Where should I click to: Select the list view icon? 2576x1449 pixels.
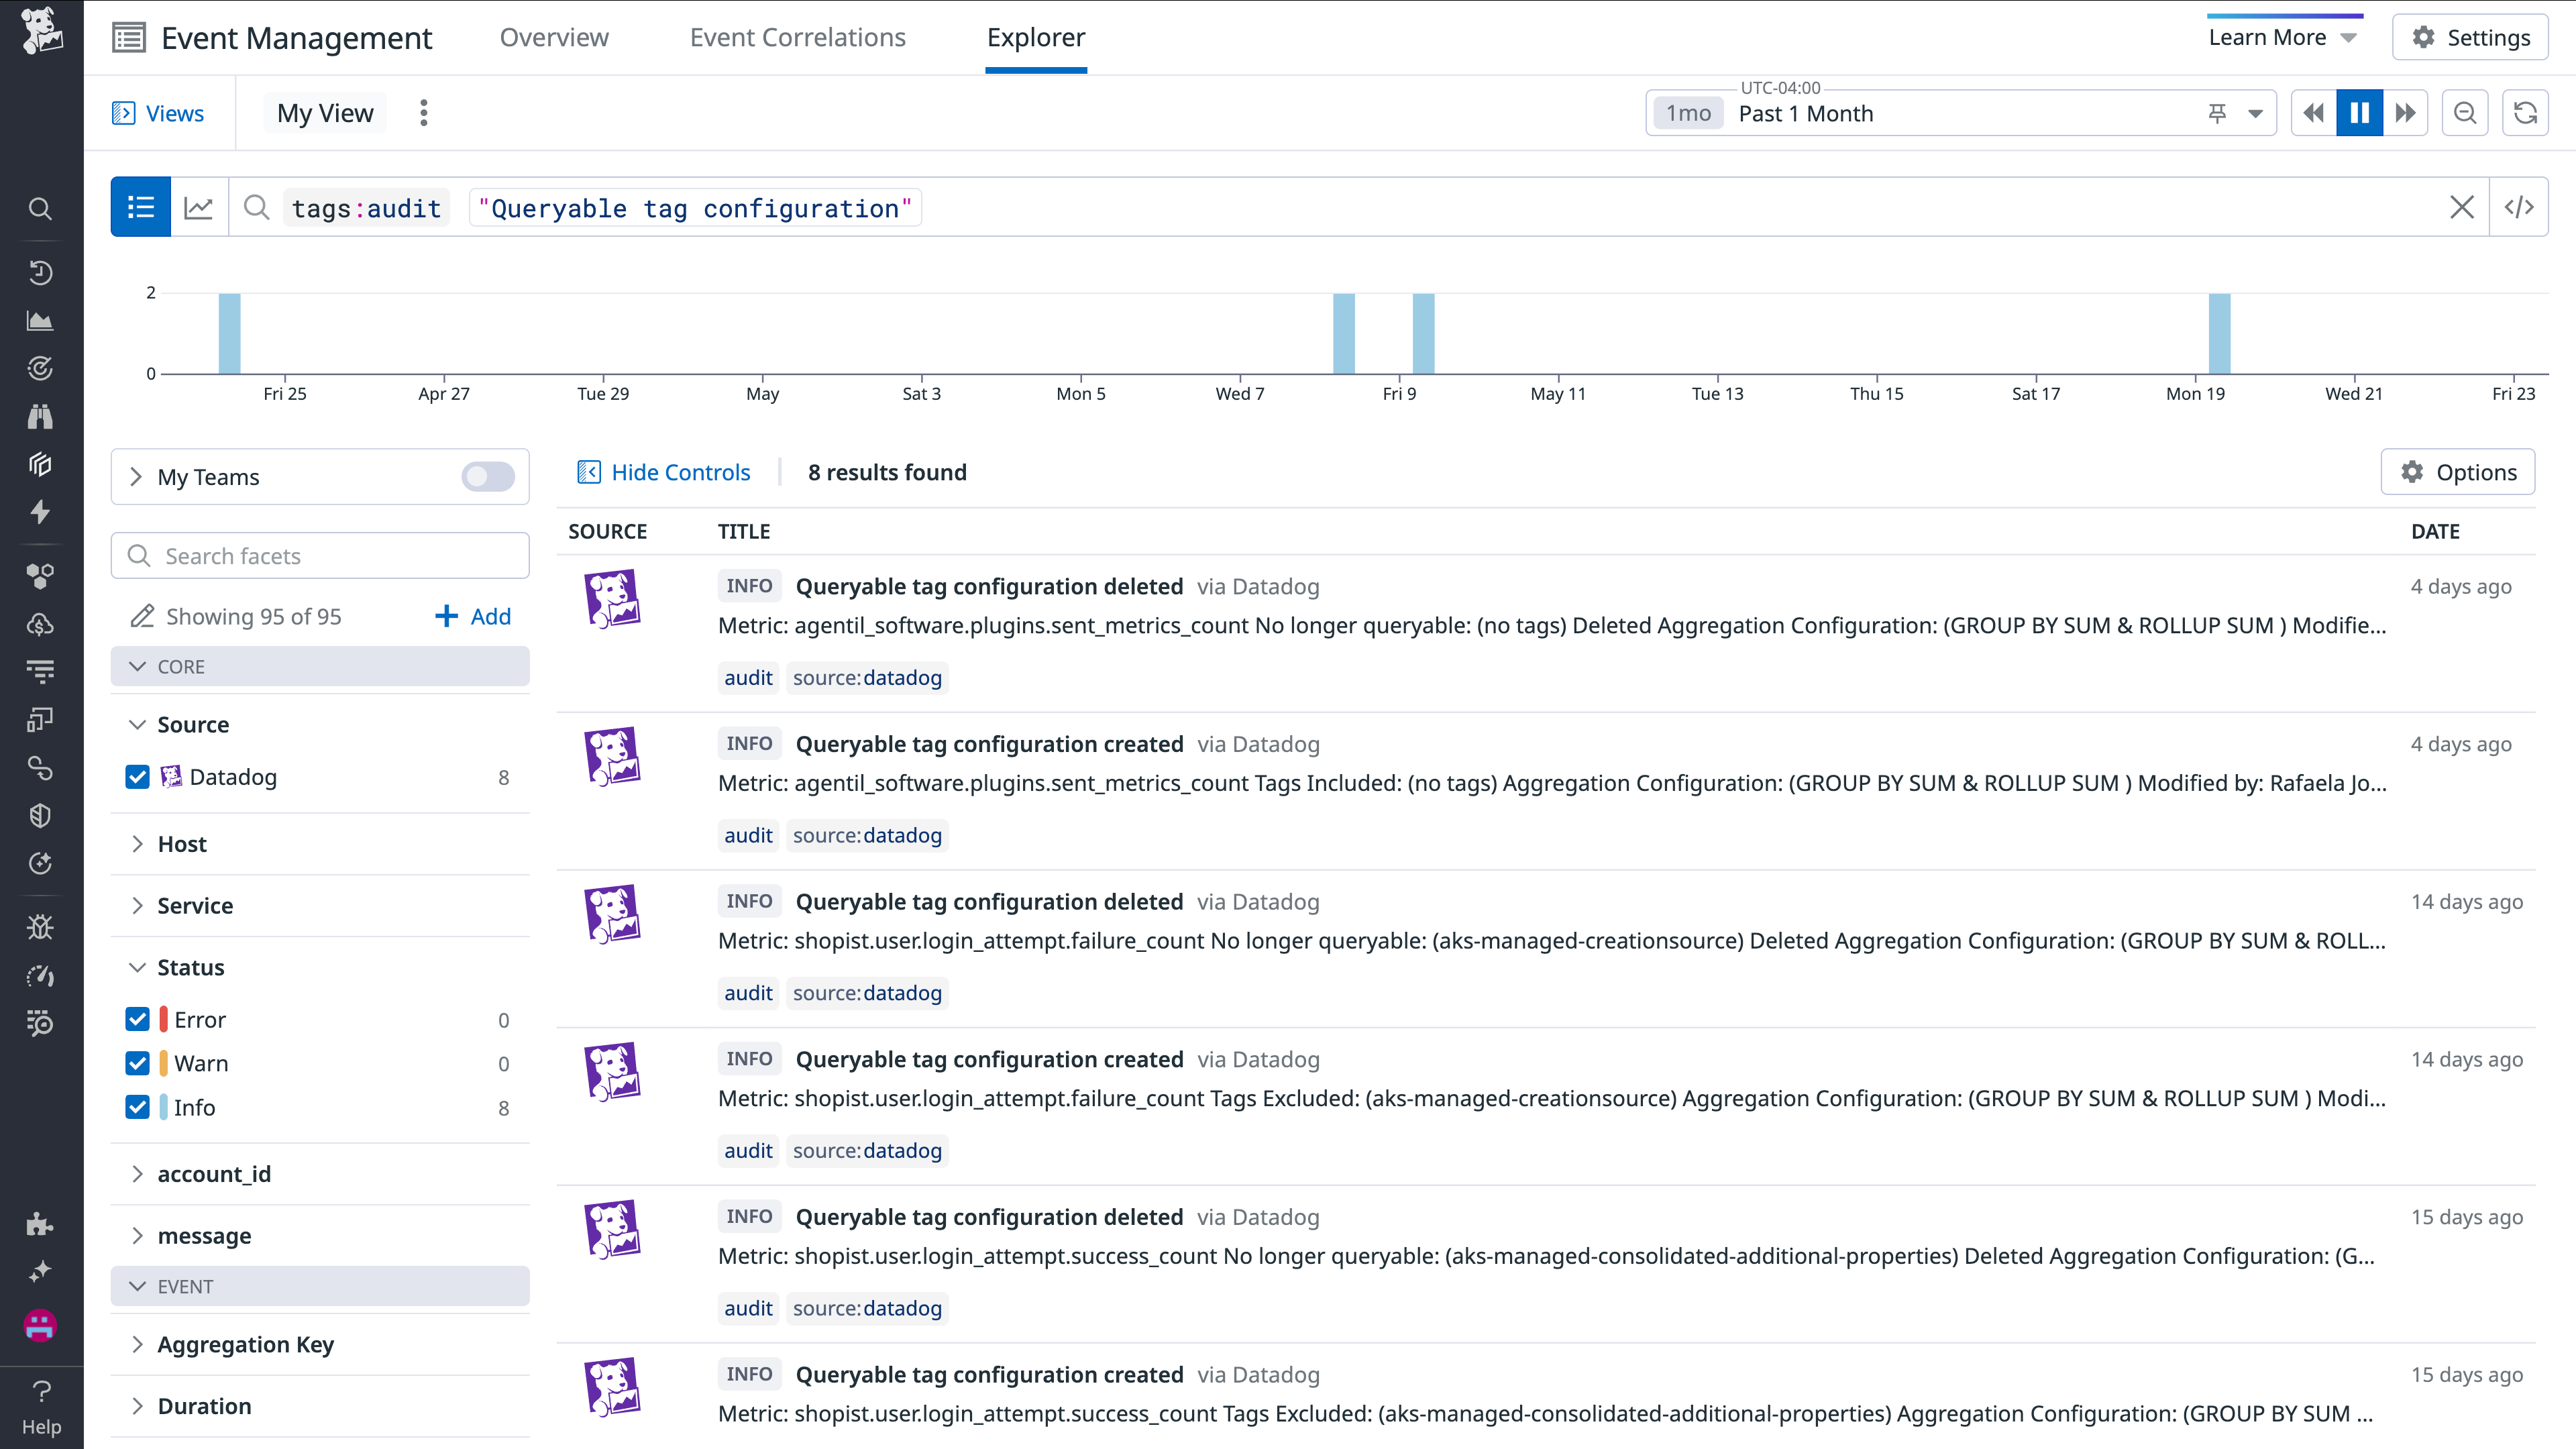[140, 207]
